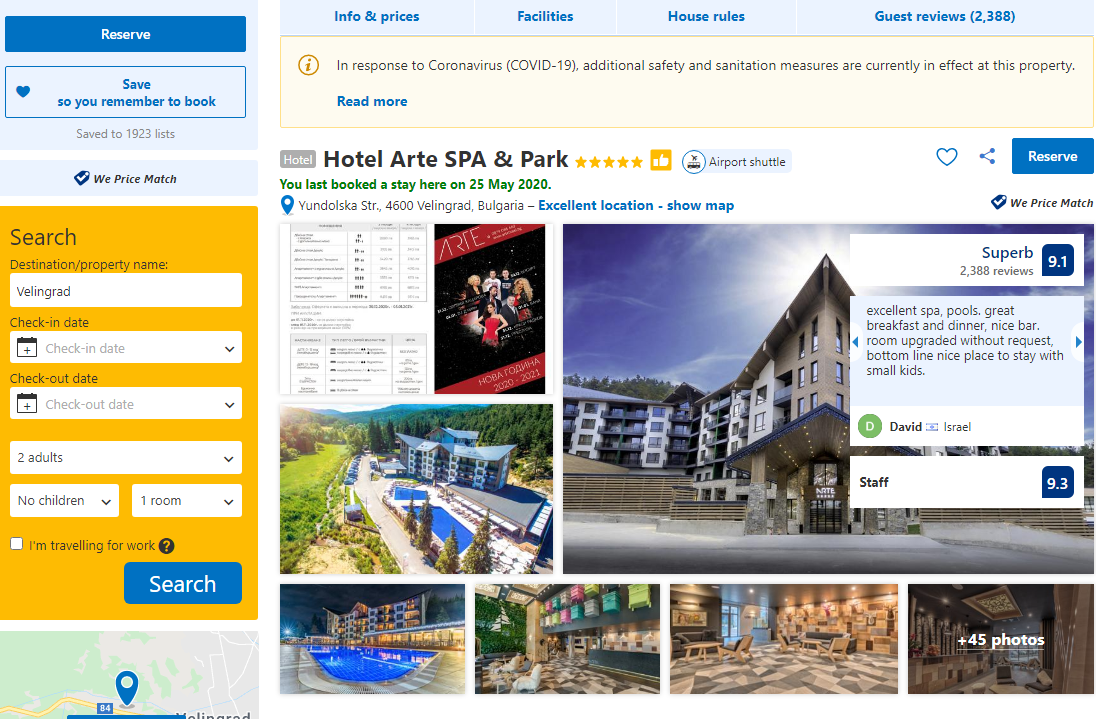The width and height of the screenshot is (1096, 719).
Task: Show the previous guest review with the left arrow
Action: [856, 342]
